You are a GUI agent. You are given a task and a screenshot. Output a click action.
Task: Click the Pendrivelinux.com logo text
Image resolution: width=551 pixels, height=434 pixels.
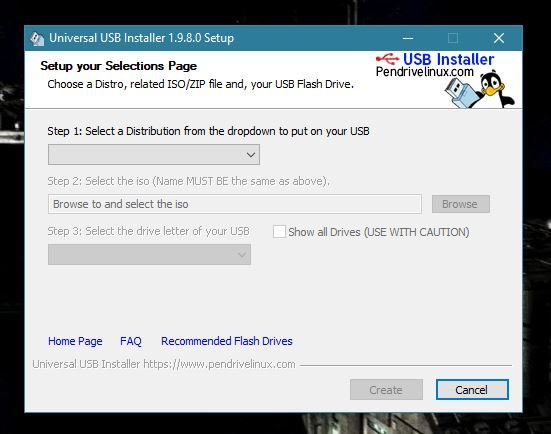[x=424, y=72]
